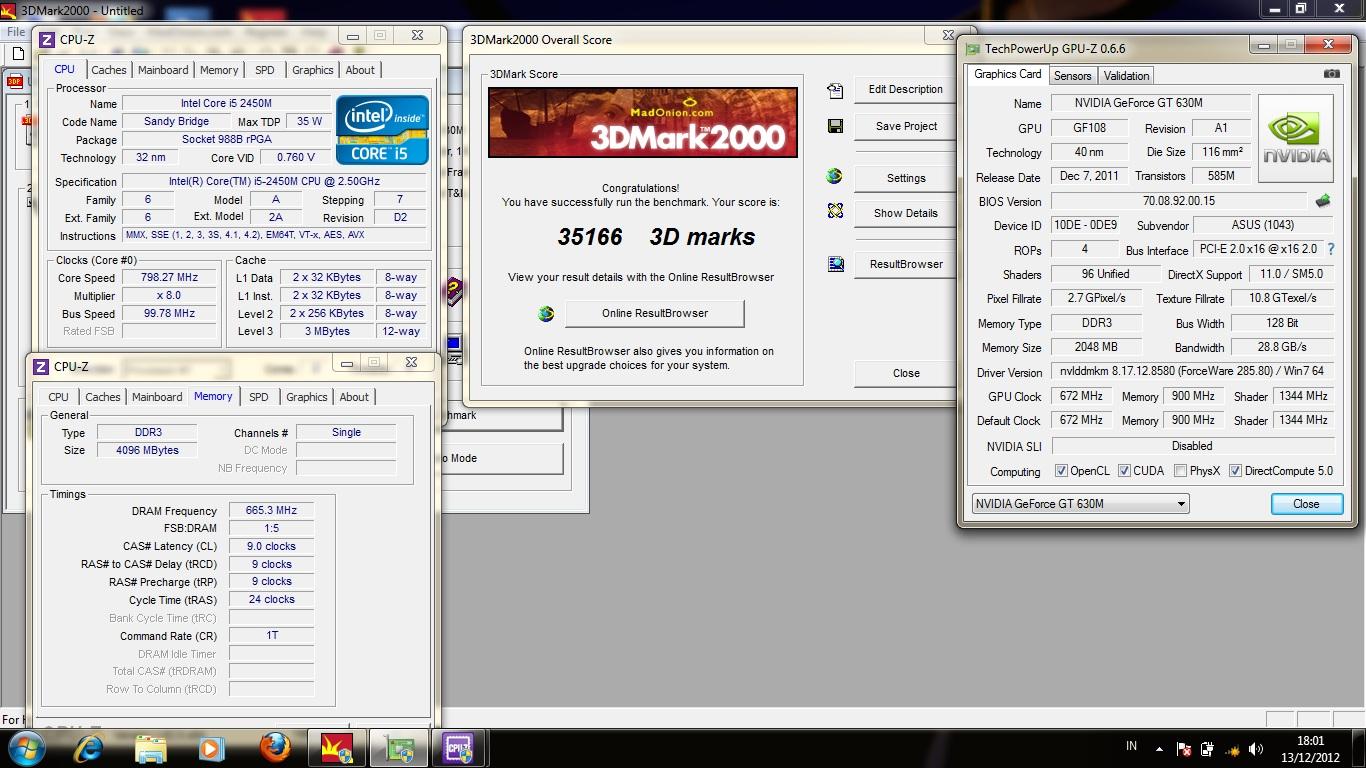Close the 3DMark2000 score dialog with Close
The height and width of the screenshot is (768, 1366).
906,373
